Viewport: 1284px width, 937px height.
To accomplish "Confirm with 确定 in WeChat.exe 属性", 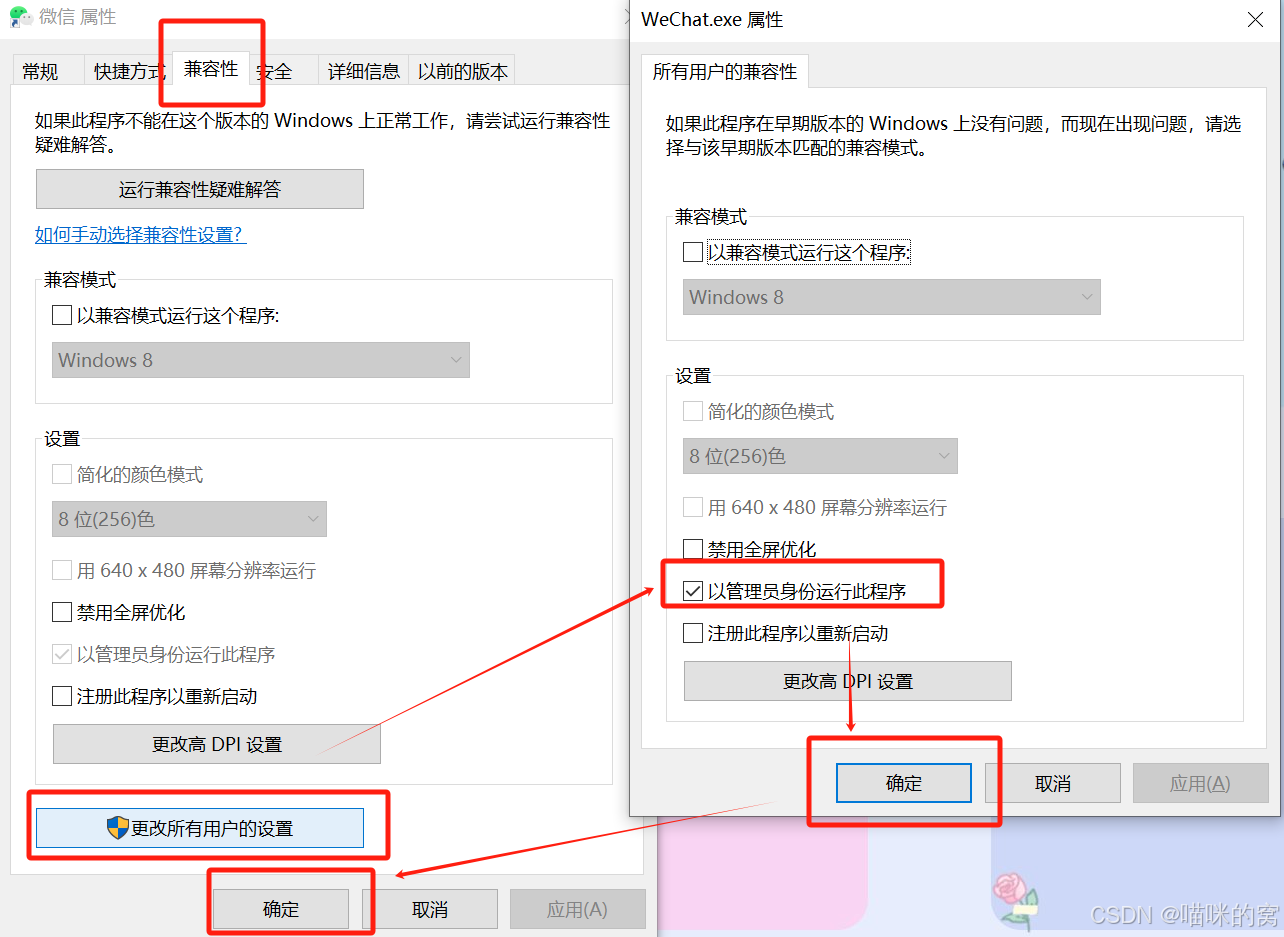I will 904,783.
